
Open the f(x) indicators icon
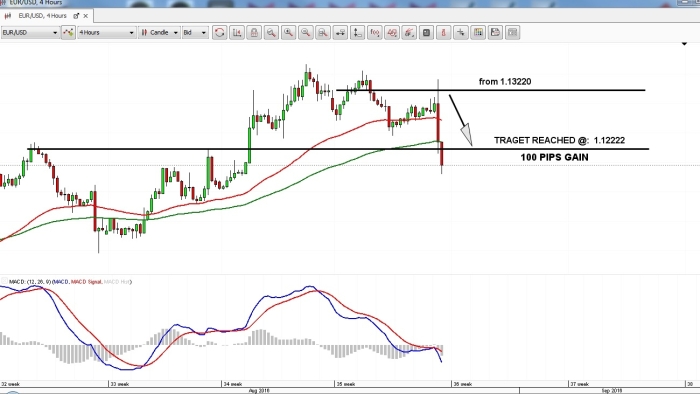(x=375, y=33)
